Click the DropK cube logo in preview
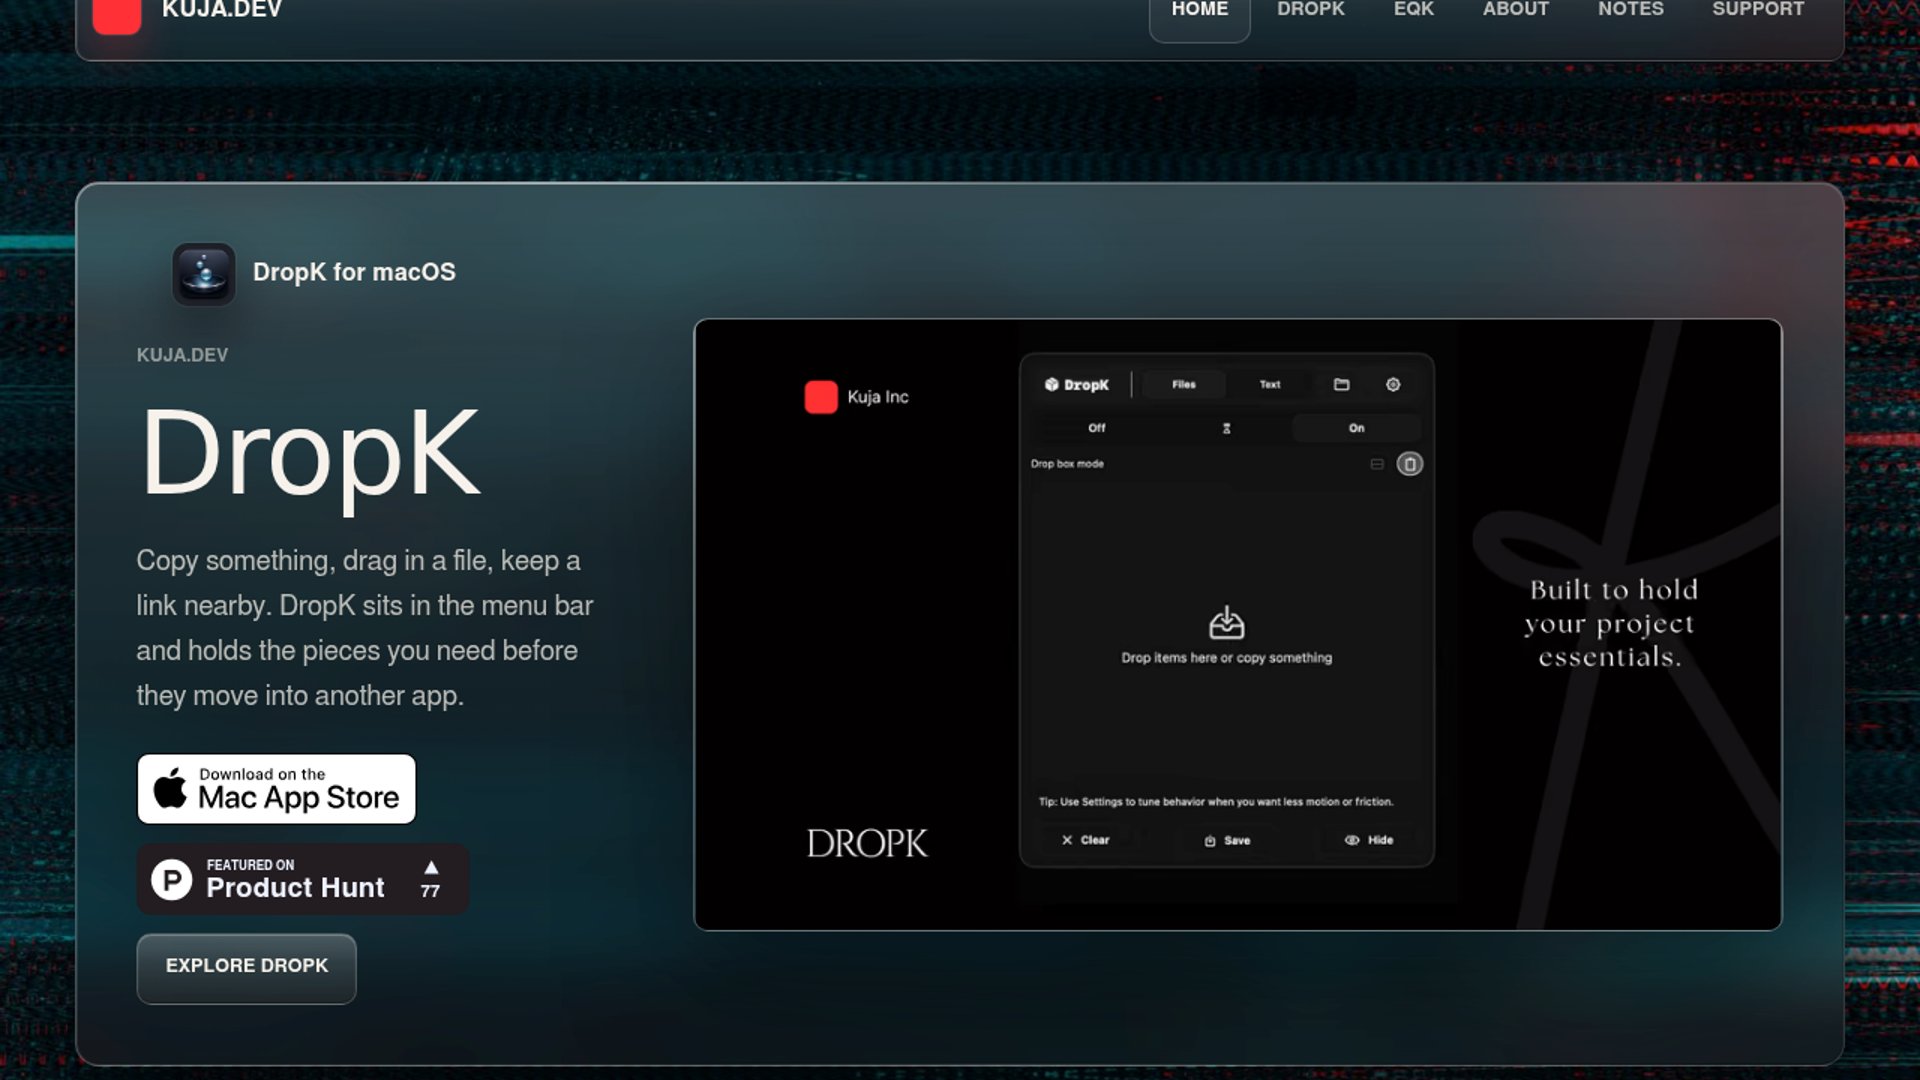The image size is (1920, 1080). tap(1051, 385)
